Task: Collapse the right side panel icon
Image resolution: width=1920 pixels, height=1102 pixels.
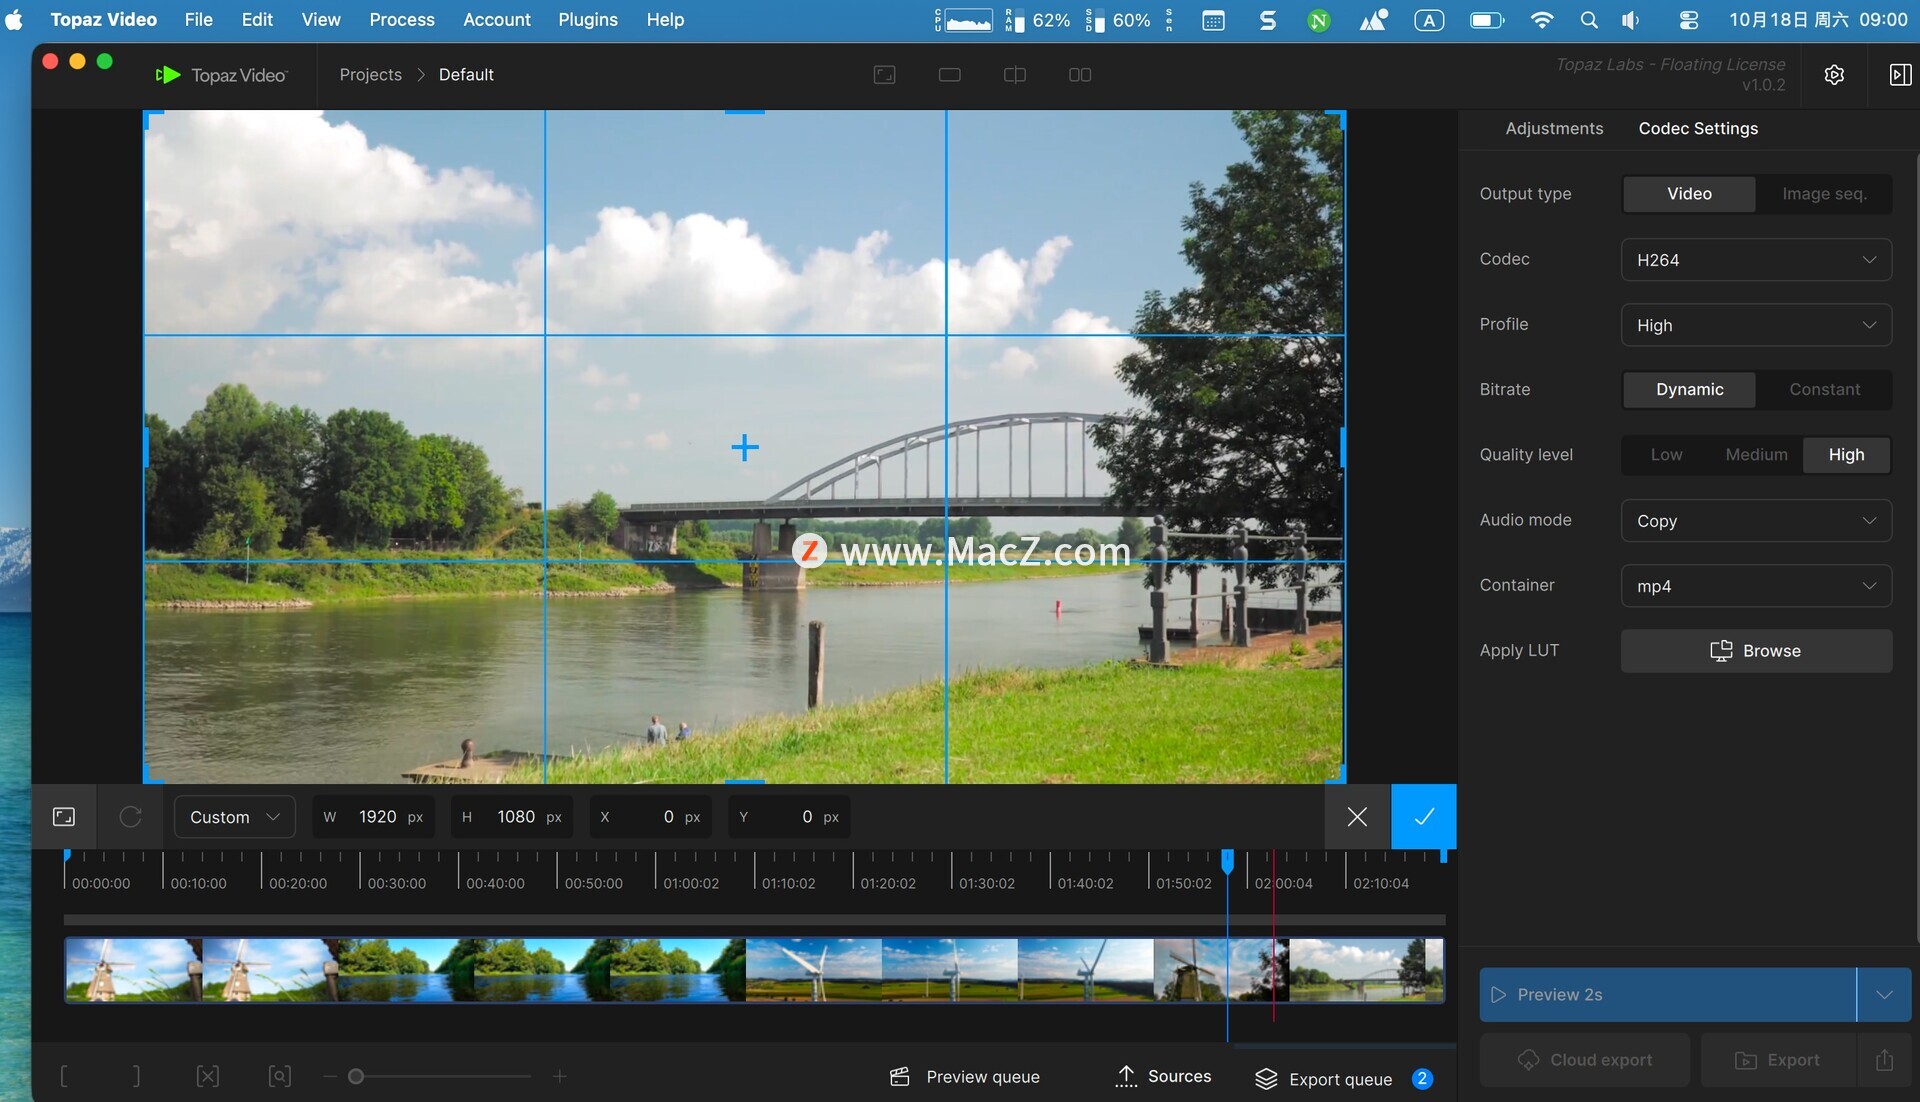Action: point(1900,75)
